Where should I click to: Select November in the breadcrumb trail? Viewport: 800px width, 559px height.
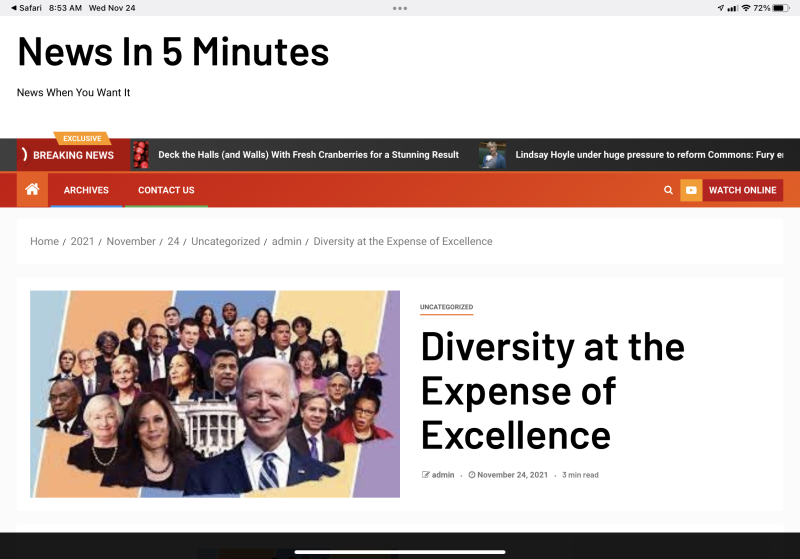[x=131, y=241]
